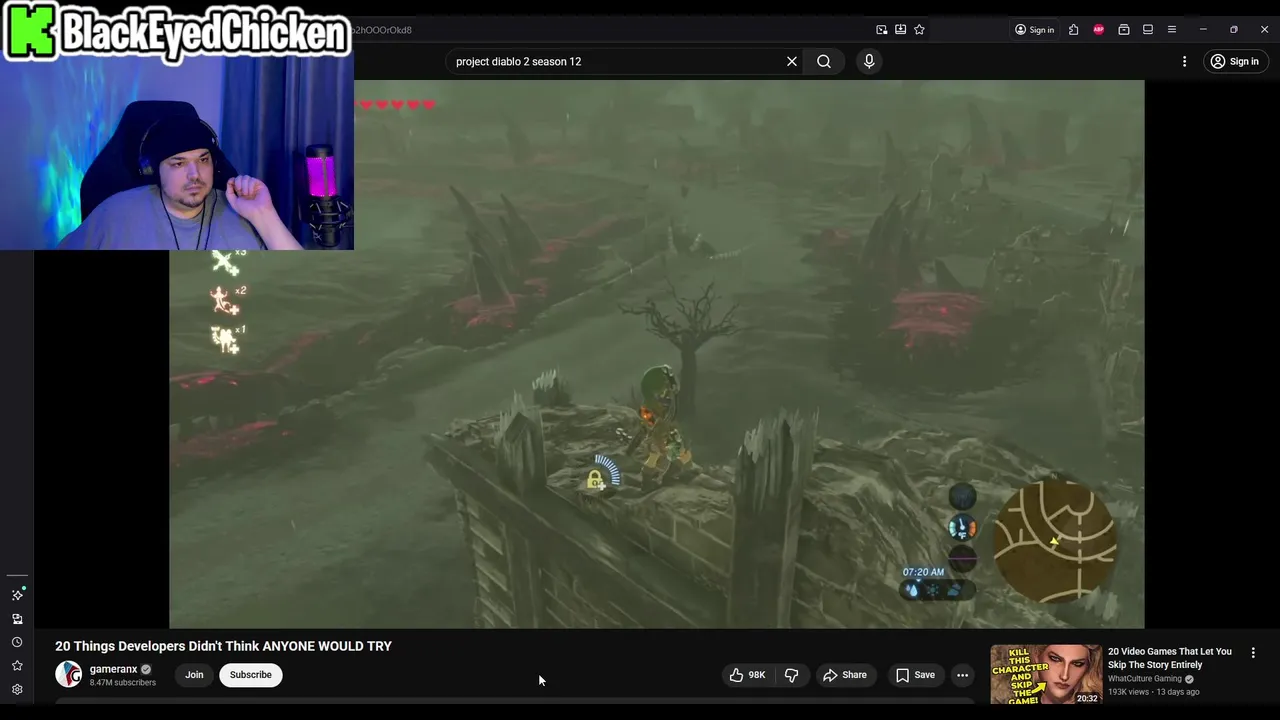Bookmark page with star icon

(x=919, y=30)
